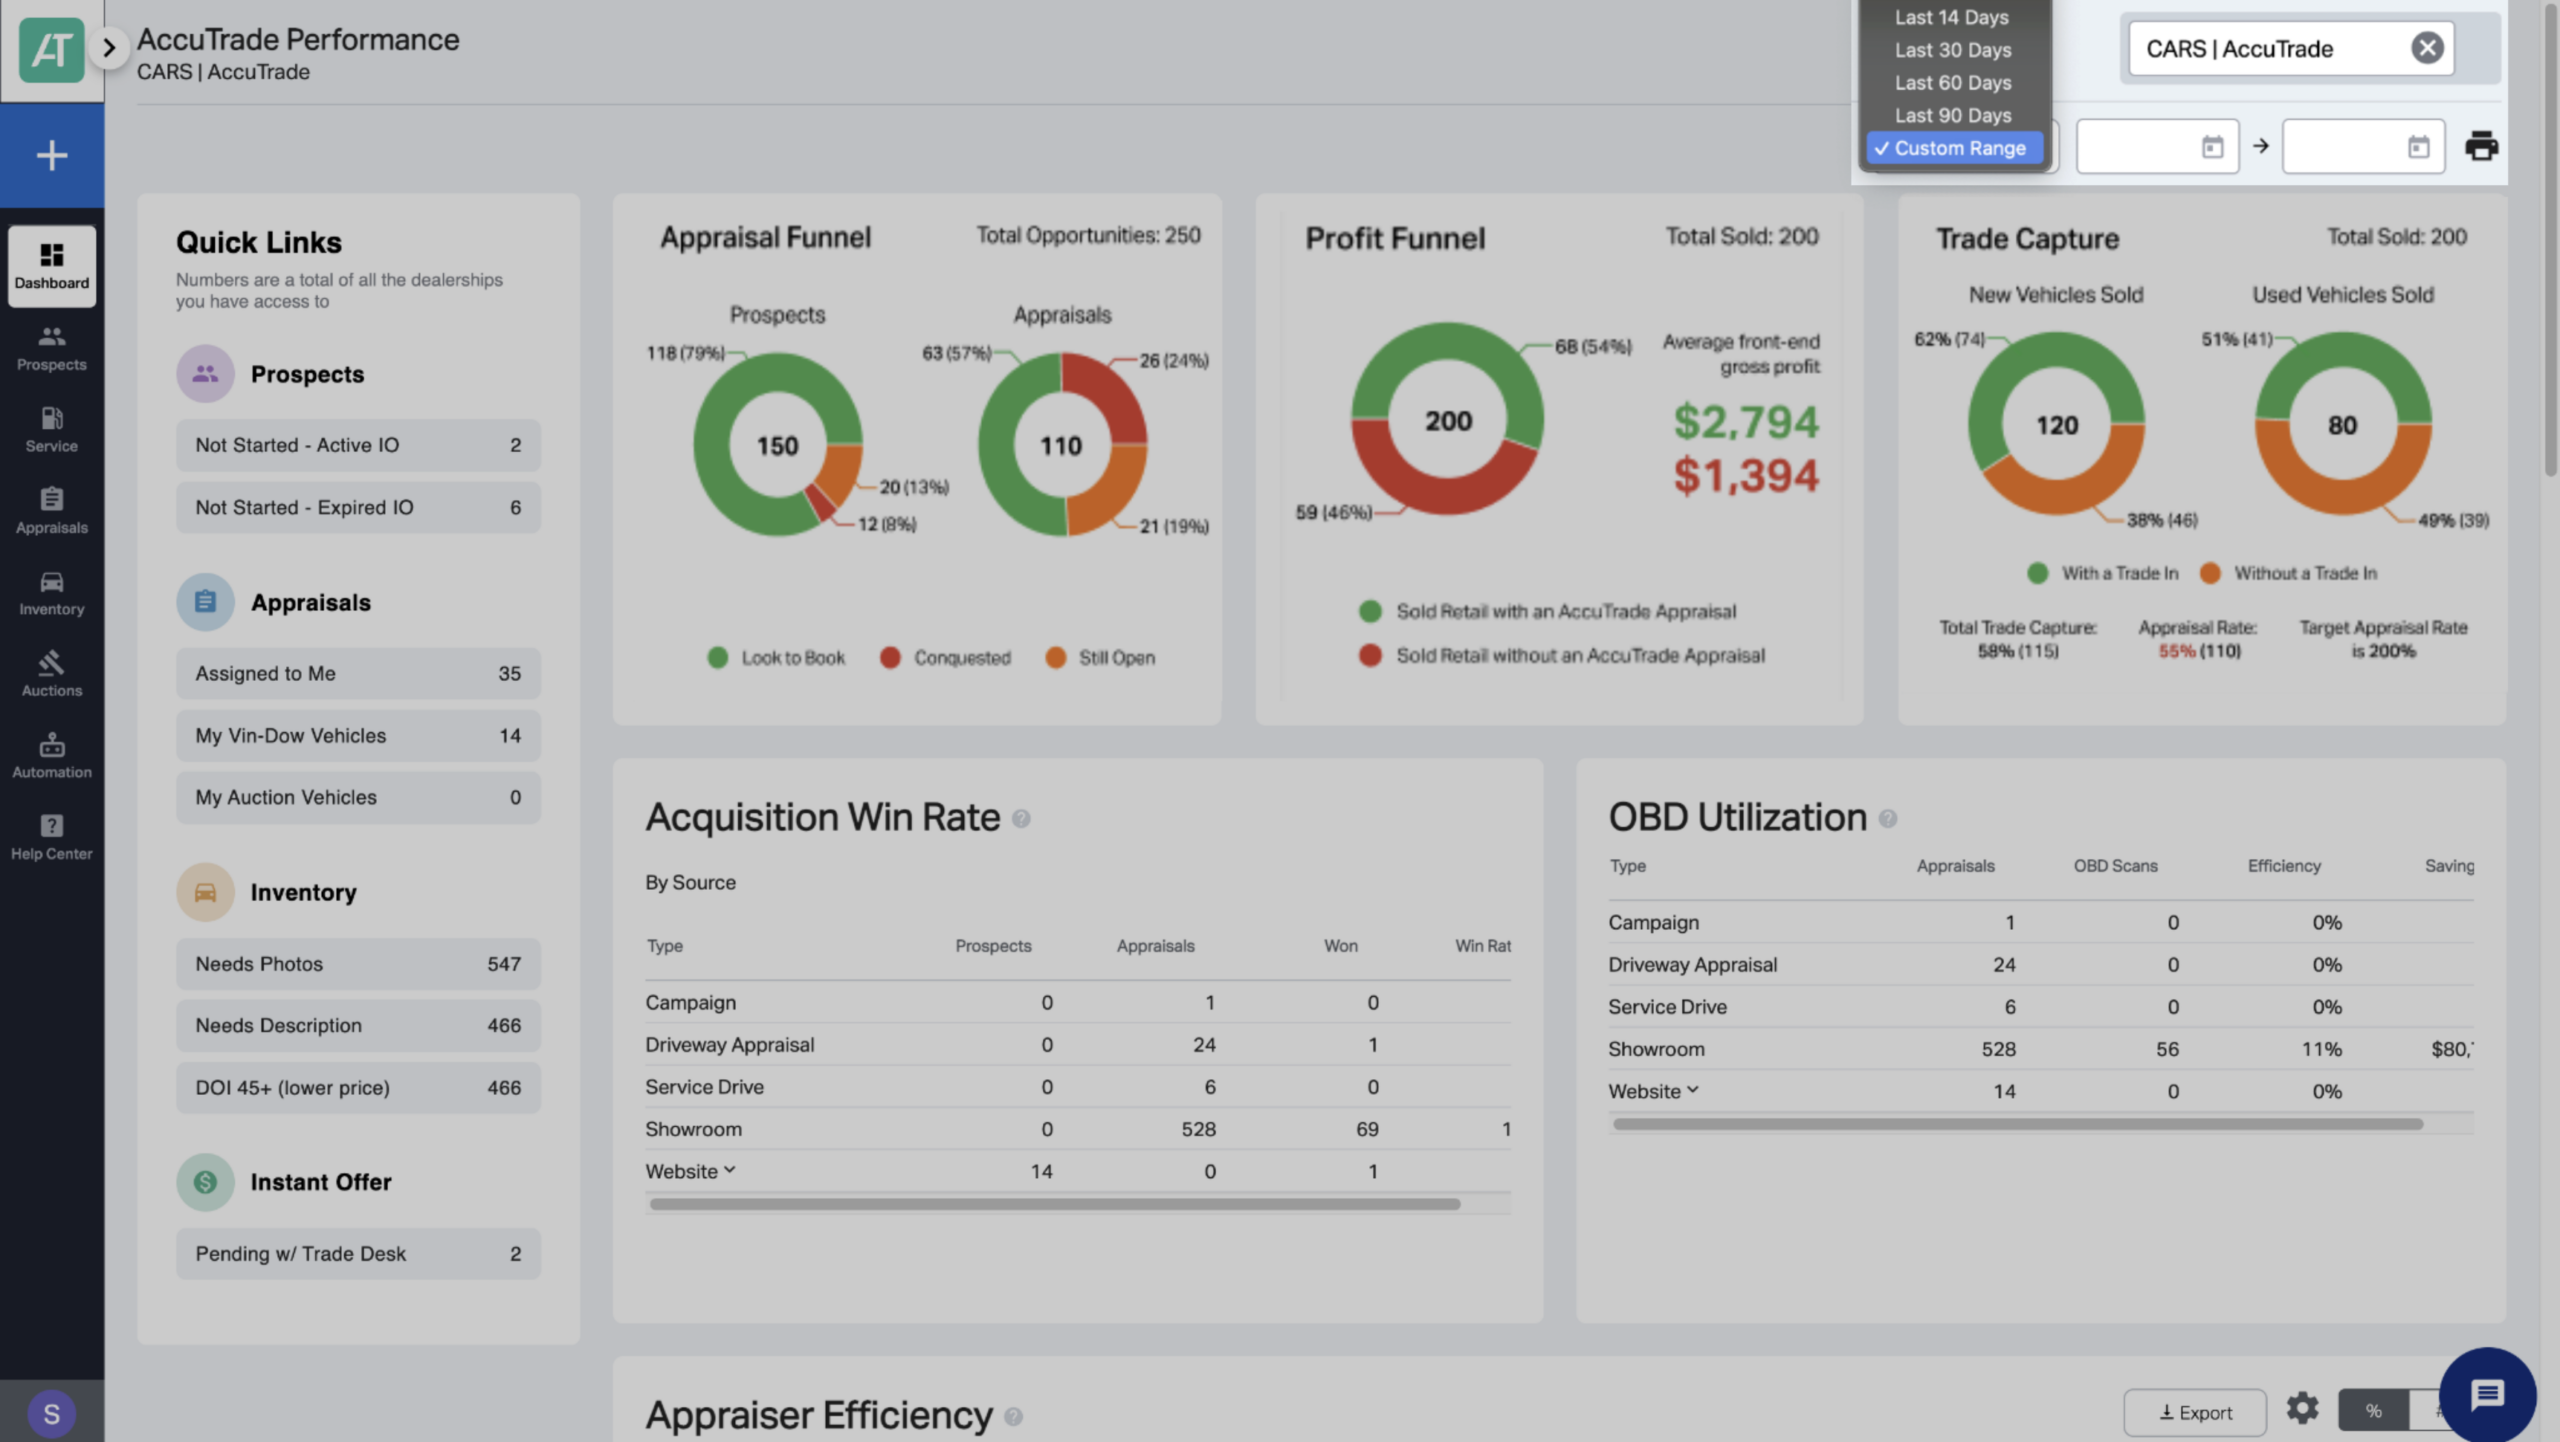Toggle Still Open legend item
Image resolution: width=2560 pixels, height=1442 pixels.
coord(1100,658)
